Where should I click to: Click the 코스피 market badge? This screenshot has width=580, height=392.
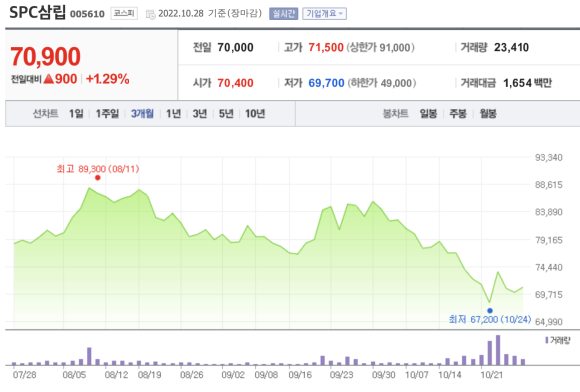[124, 14]
